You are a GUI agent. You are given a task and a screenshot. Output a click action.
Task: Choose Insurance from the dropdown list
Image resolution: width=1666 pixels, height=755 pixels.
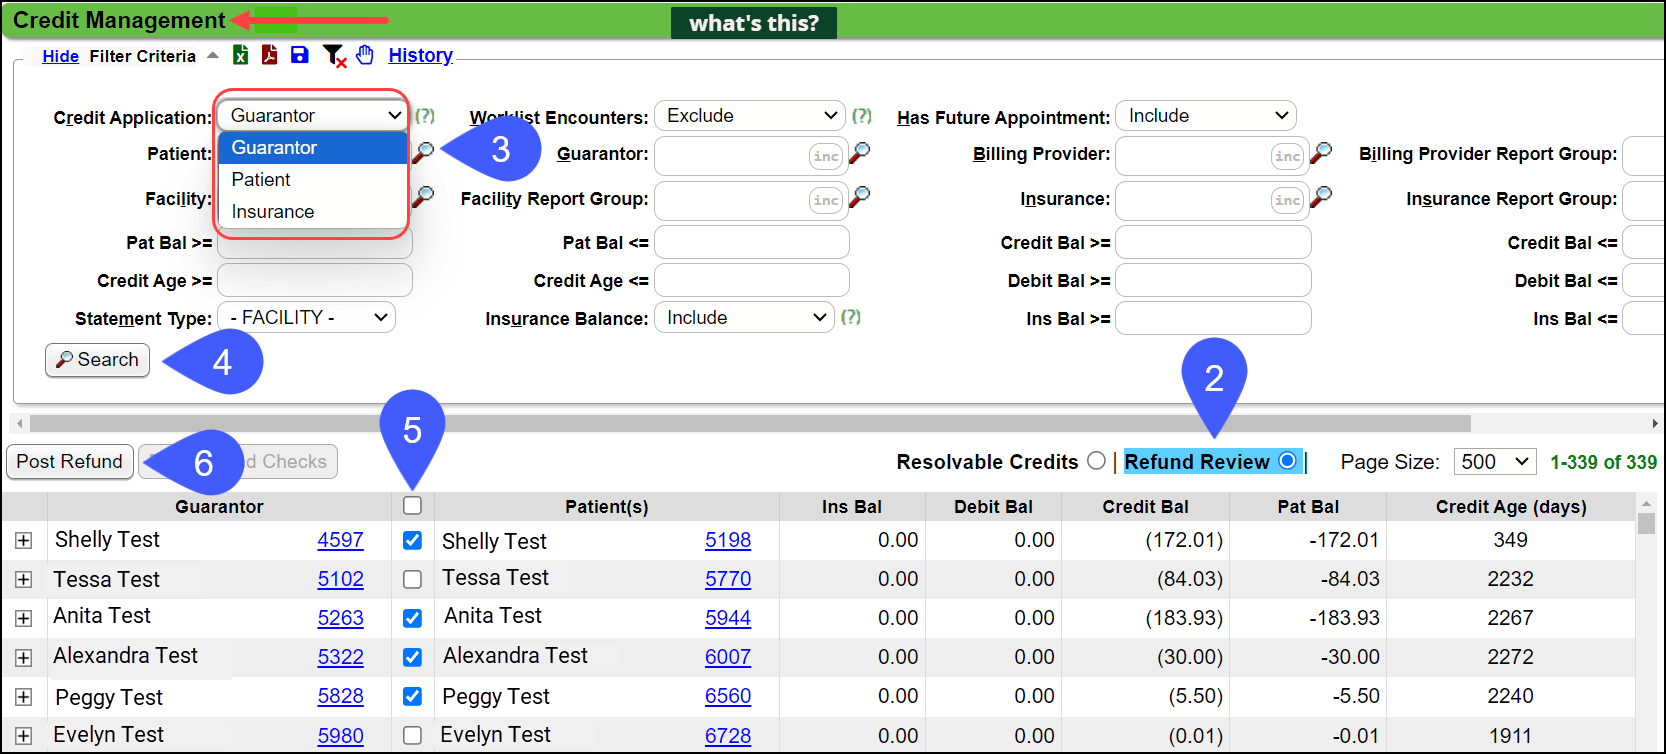point(312,211)
